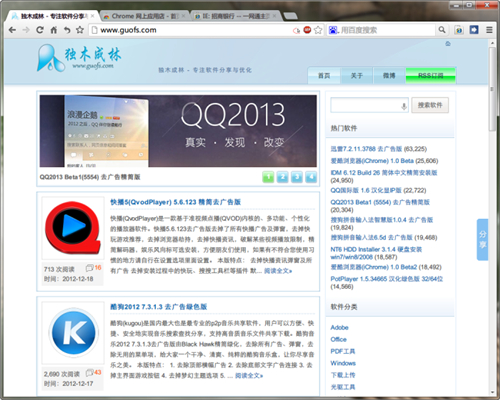
Task: Open the Office software category
Action: [338, 339]
